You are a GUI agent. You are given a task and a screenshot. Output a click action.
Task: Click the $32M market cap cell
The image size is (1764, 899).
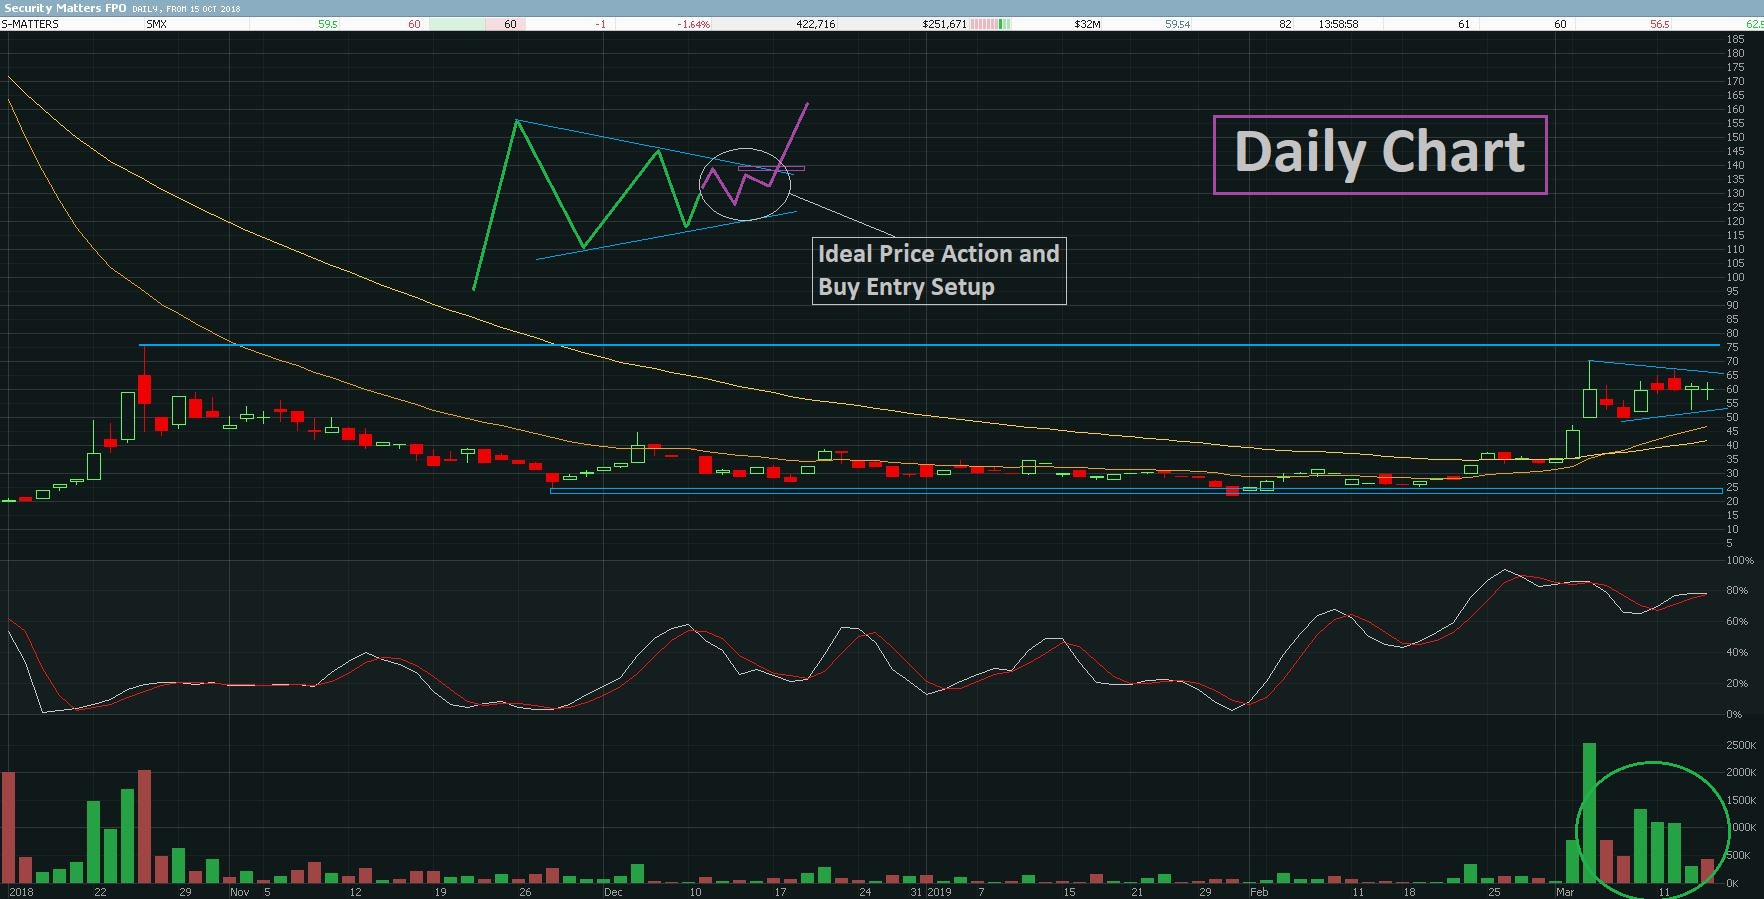click(1087, 24)
